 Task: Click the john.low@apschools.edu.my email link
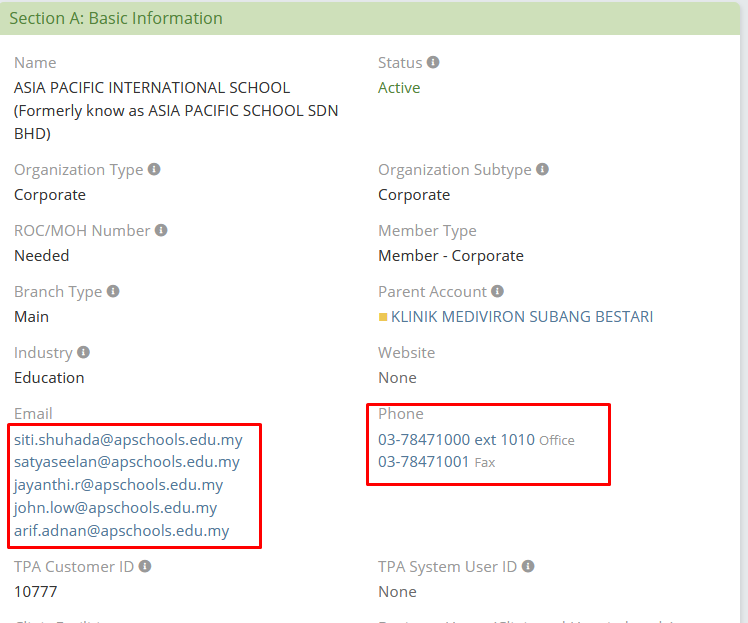point(115,508)
